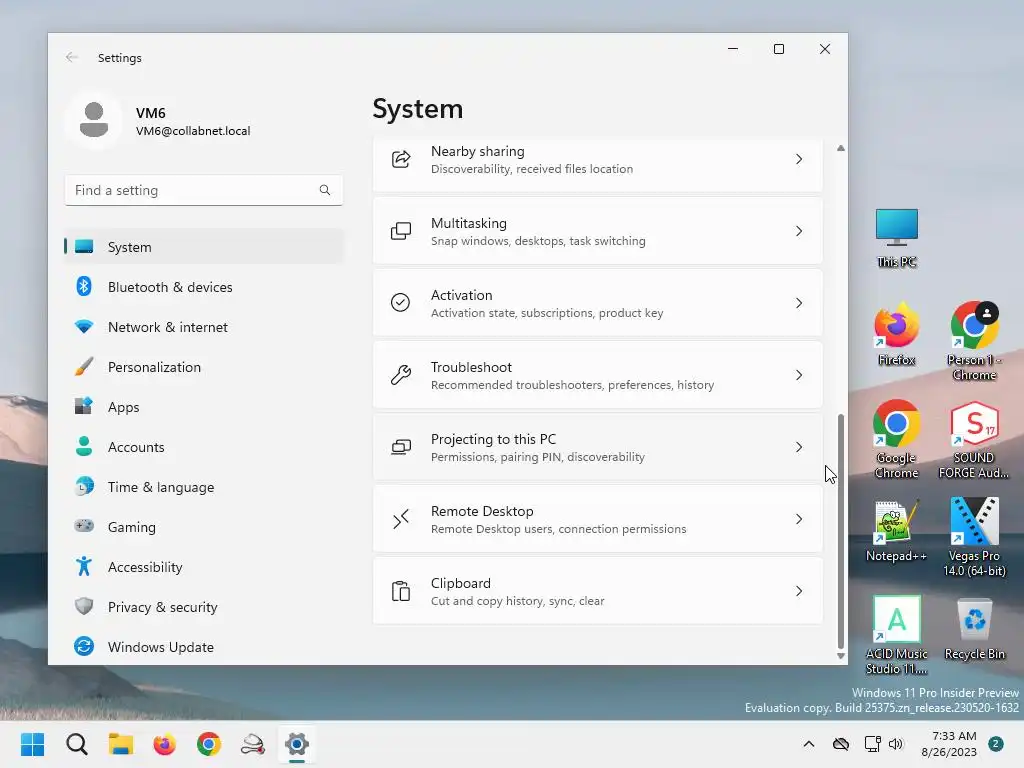Viewport: 1024px width, 768px height.
Task: Open Troubleshoot using the chevron arrow
Action: (x=799, y=375)
